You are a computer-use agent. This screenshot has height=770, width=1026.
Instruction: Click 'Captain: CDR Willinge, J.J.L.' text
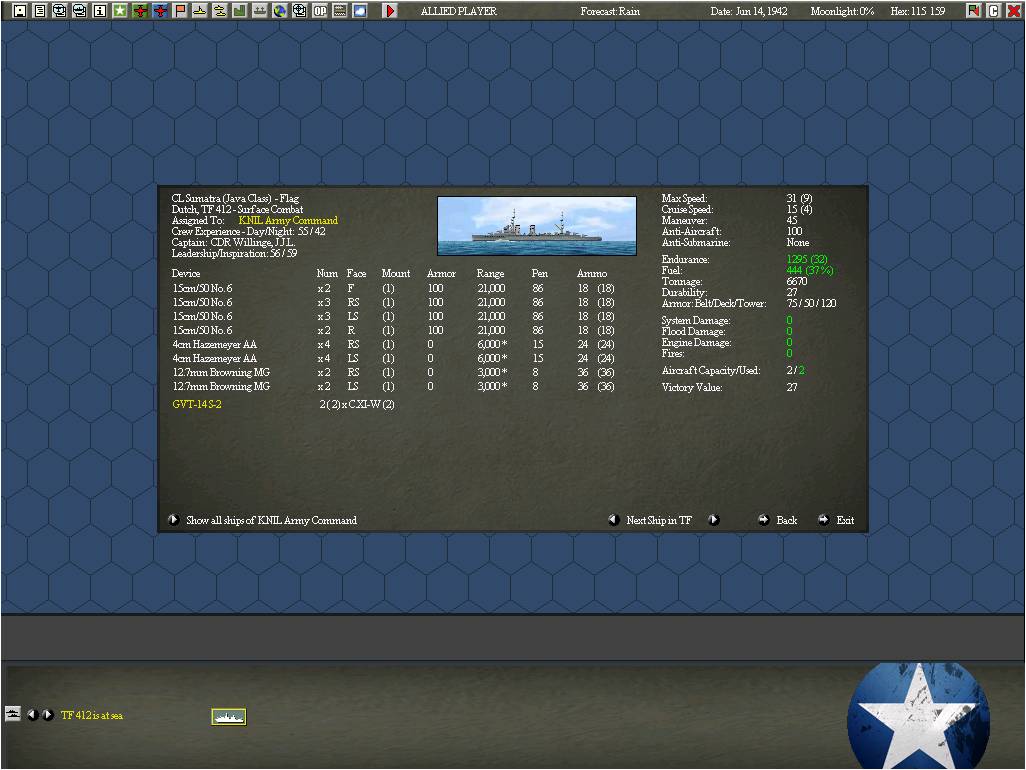click(x=234, y=243)
